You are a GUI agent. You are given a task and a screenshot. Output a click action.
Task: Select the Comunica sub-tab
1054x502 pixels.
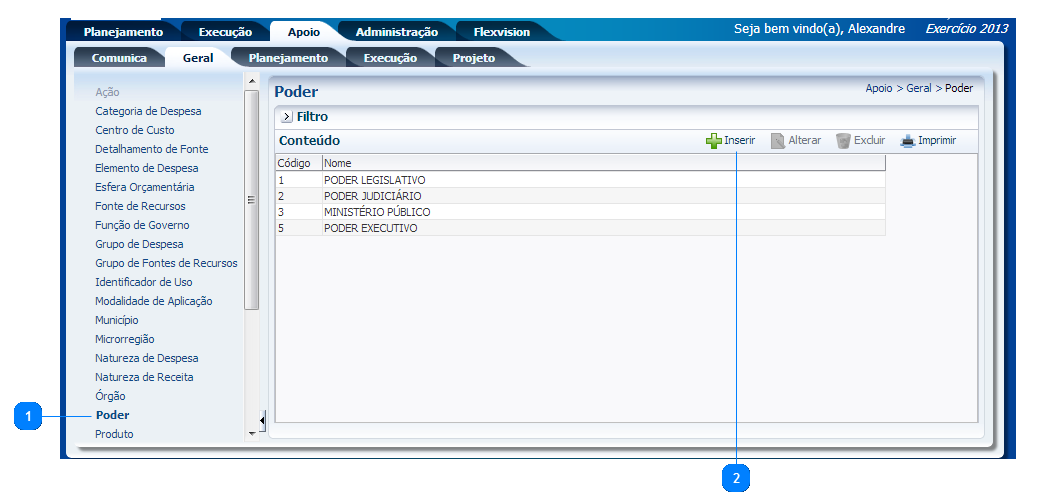(119, 58)
